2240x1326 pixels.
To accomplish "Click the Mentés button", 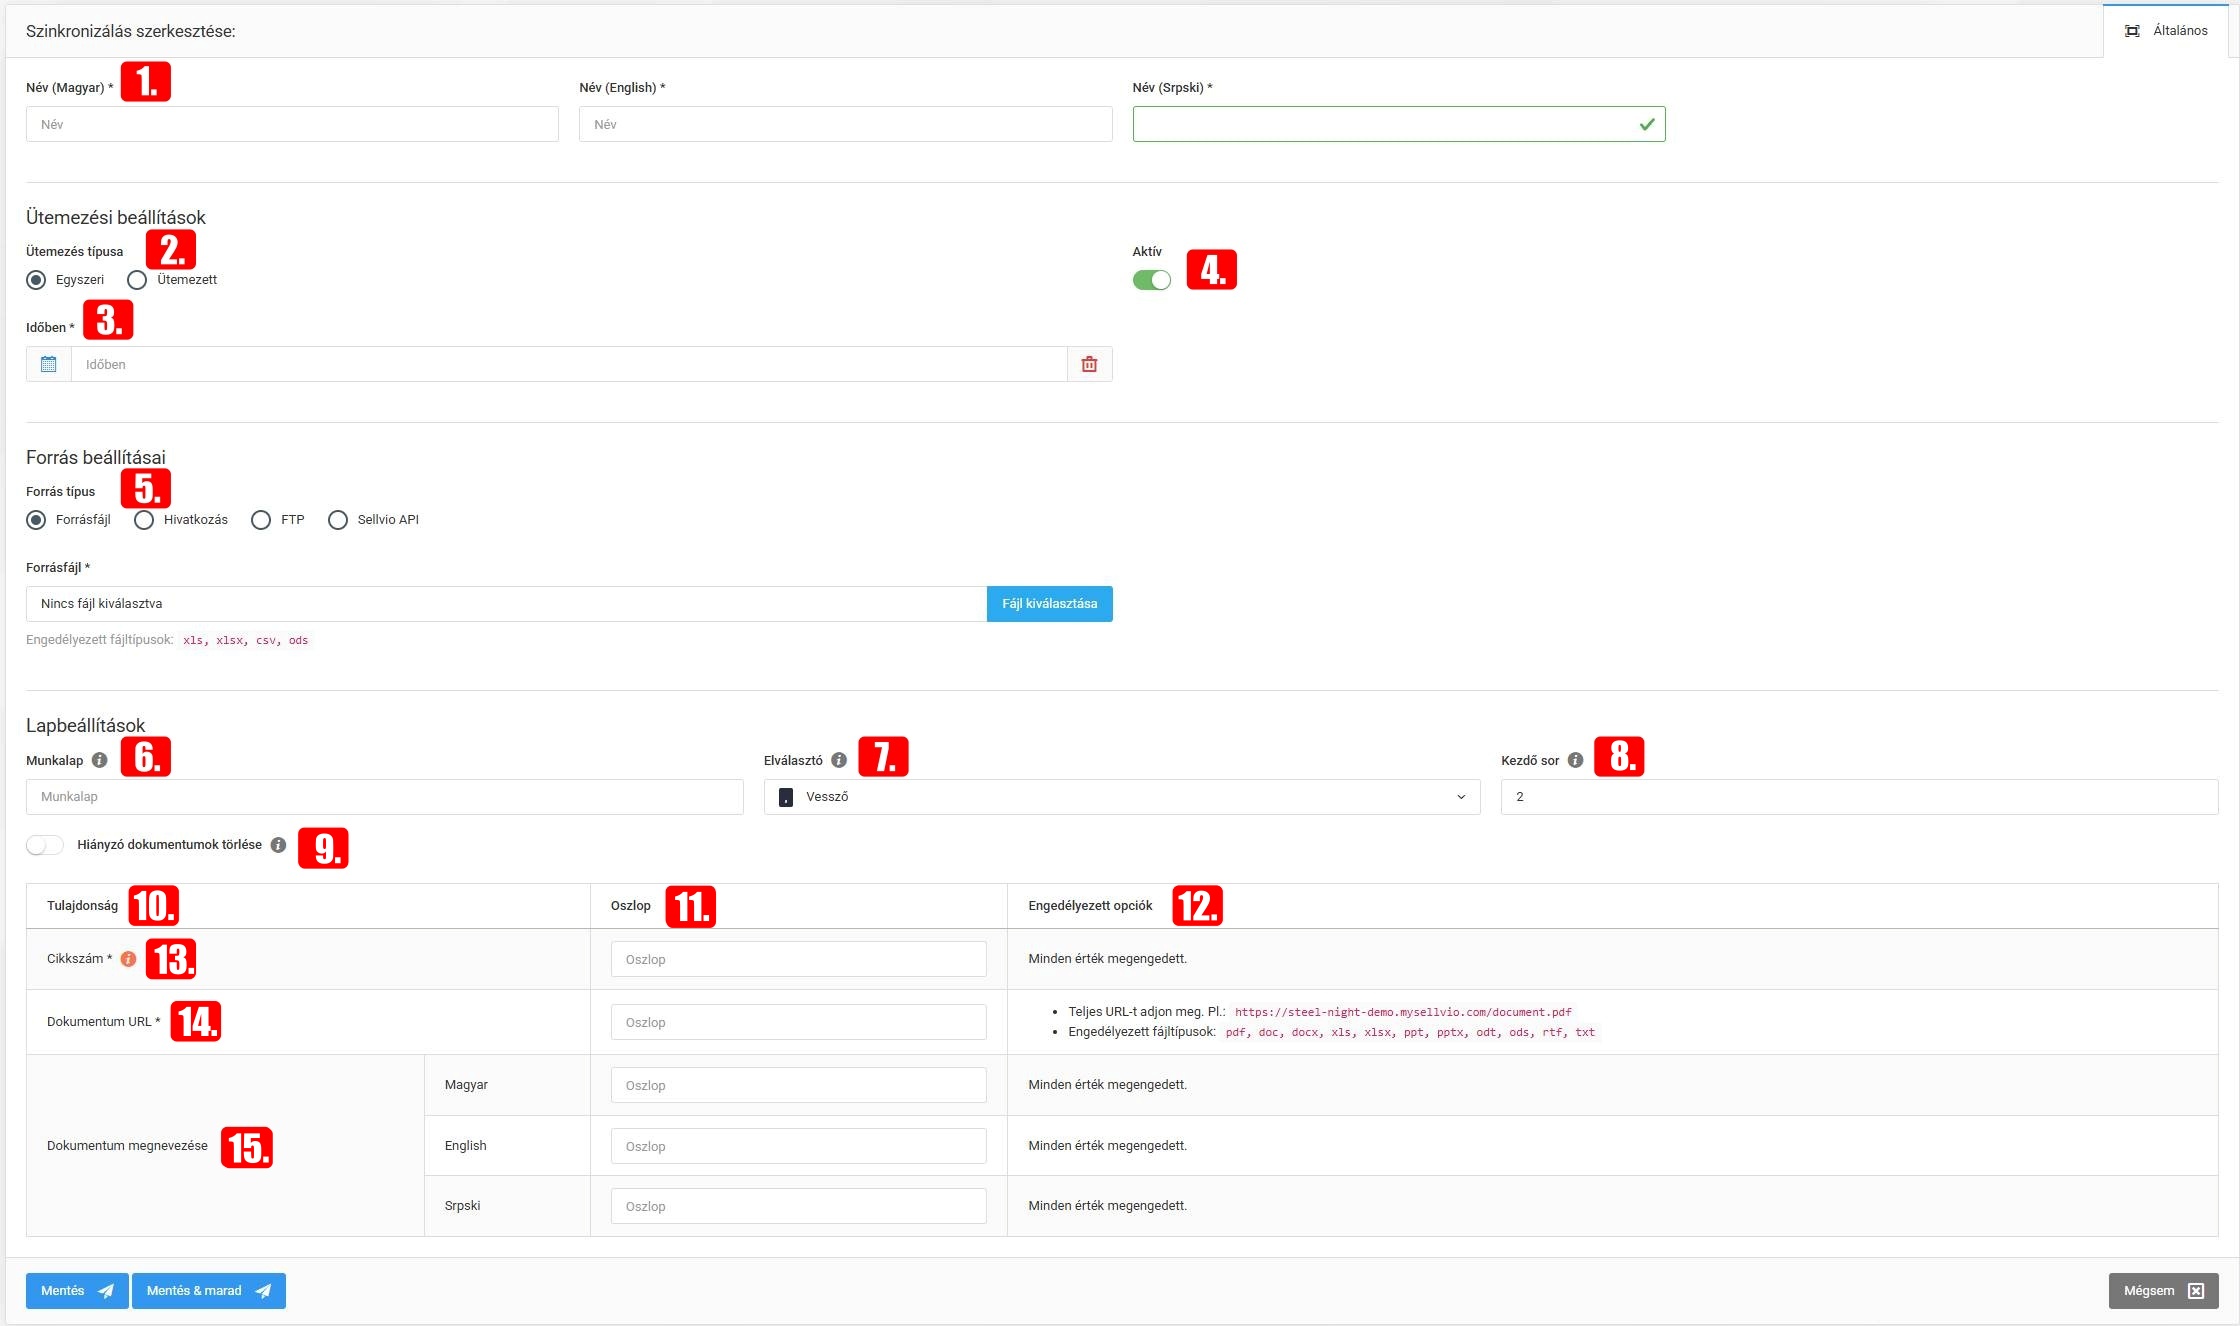I will click(77, 1291).
